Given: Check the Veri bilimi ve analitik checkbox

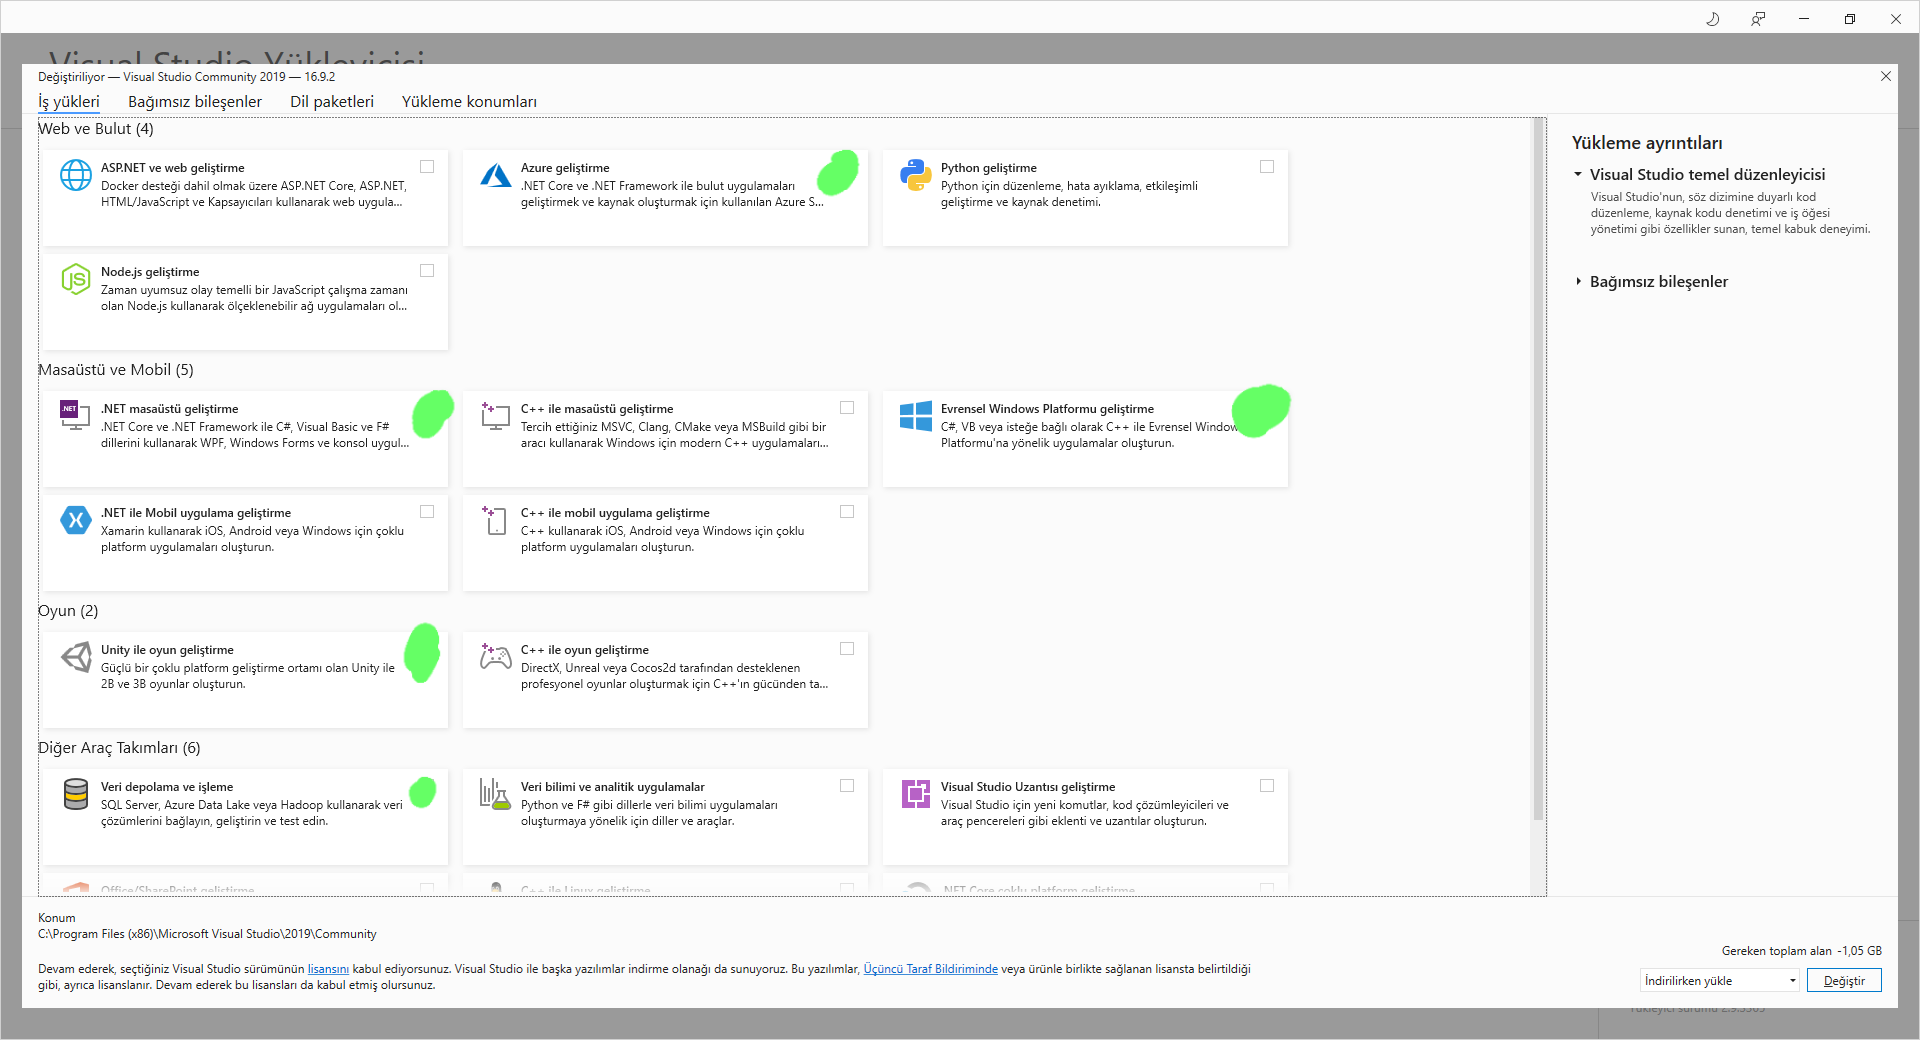Looking at the screenshot, I should point(847,786).
